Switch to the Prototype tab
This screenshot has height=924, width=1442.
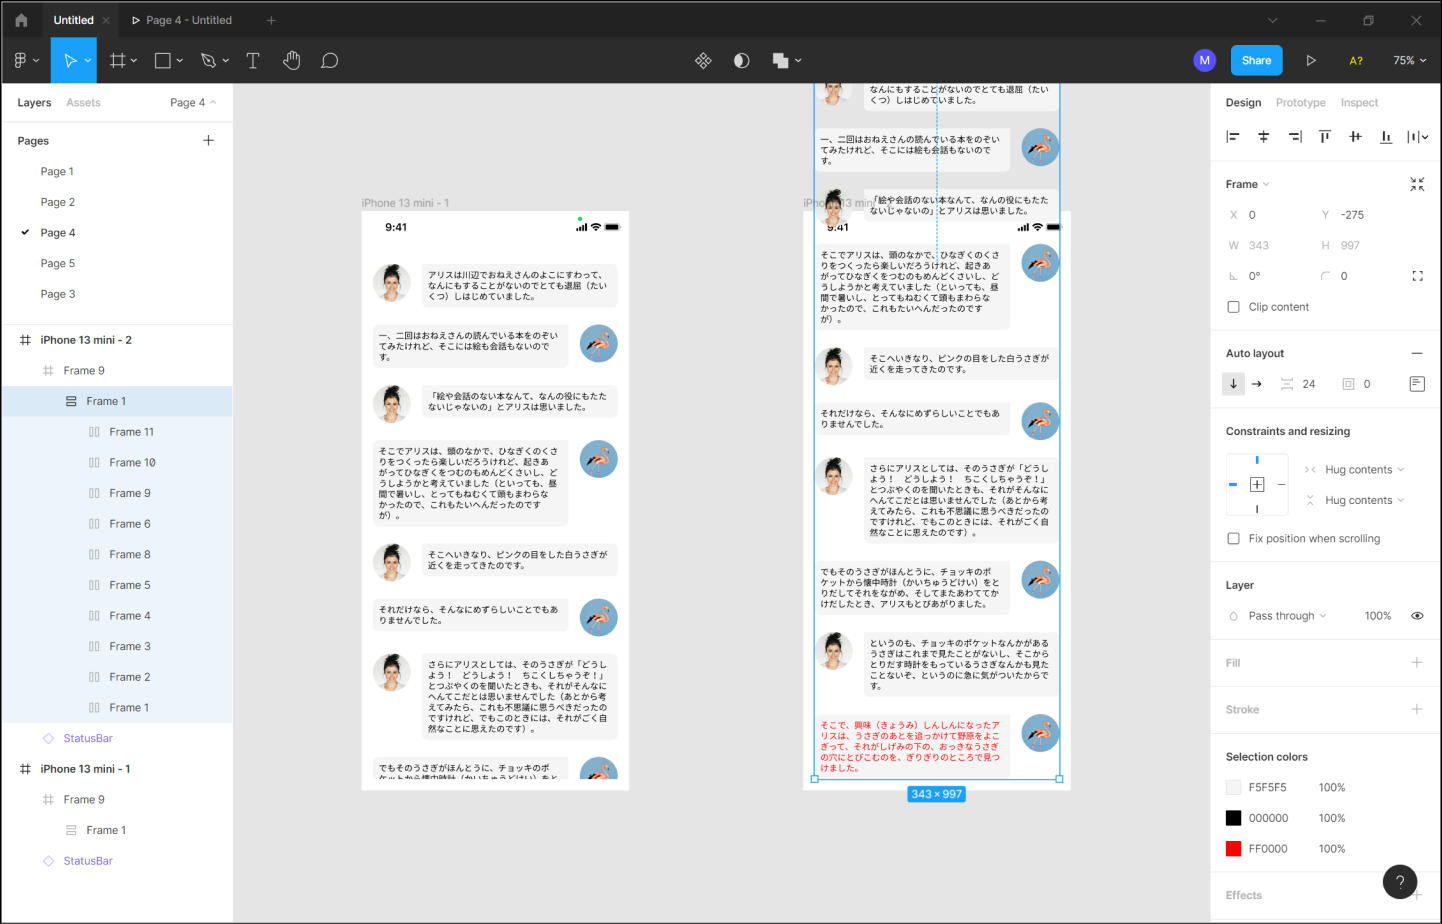1300,103
